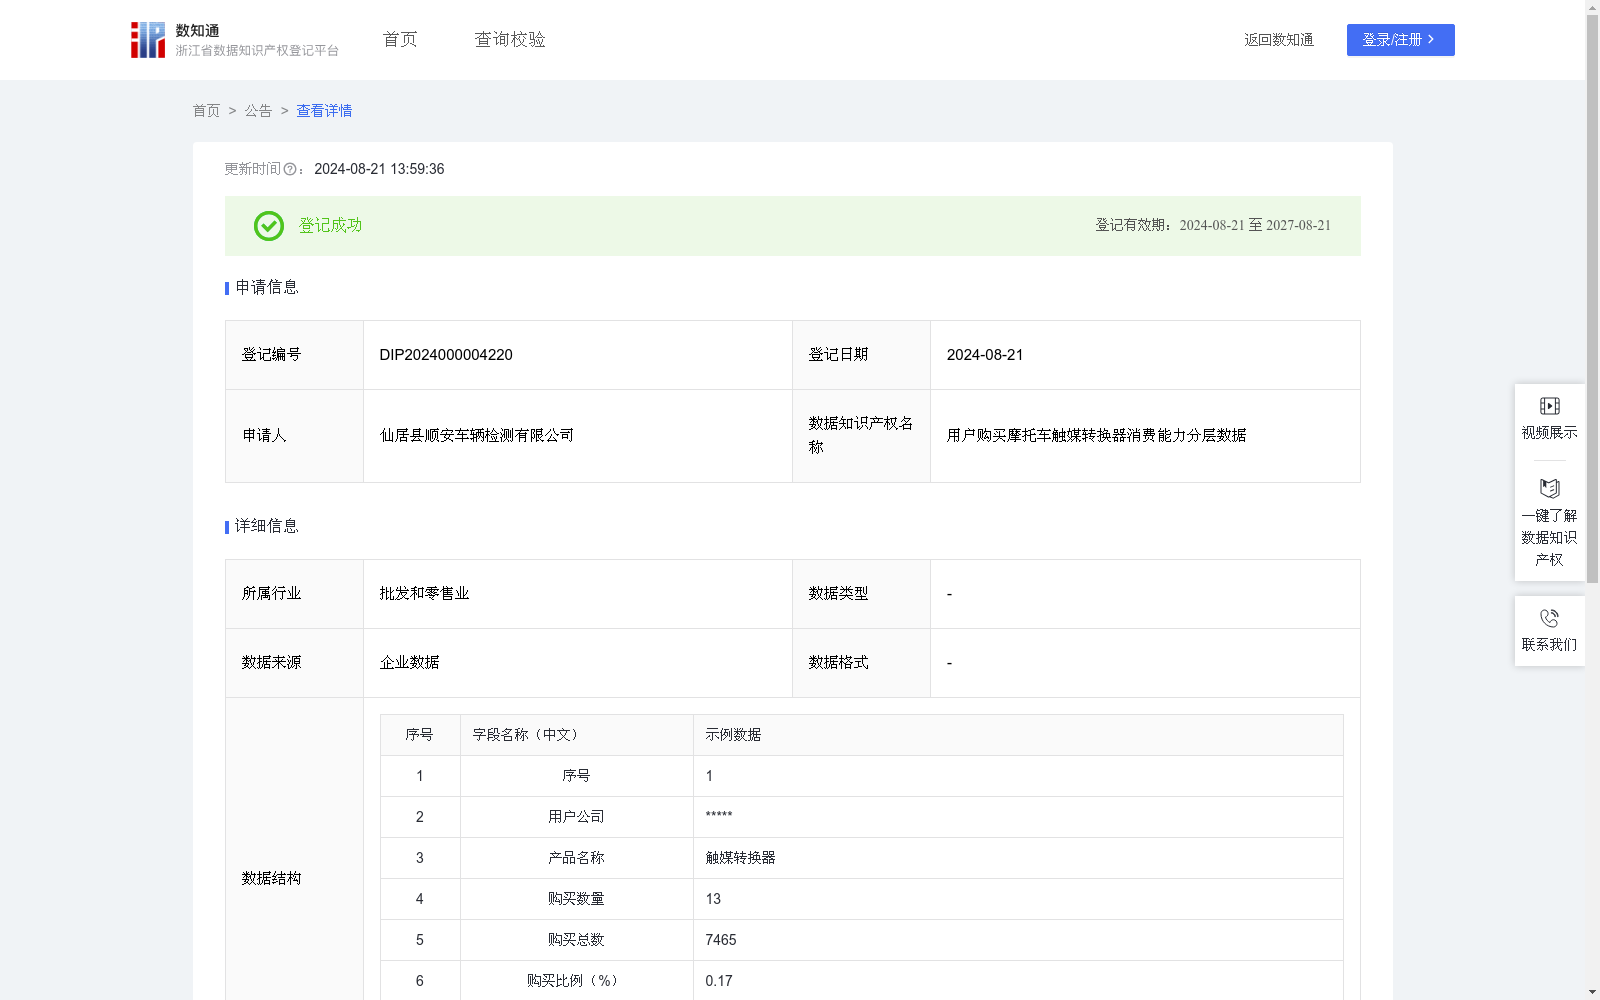The image size is (1600, 1000).
Task: Click the 0.17 sample value
Action: pyautogui.click(x=719, y=981)
